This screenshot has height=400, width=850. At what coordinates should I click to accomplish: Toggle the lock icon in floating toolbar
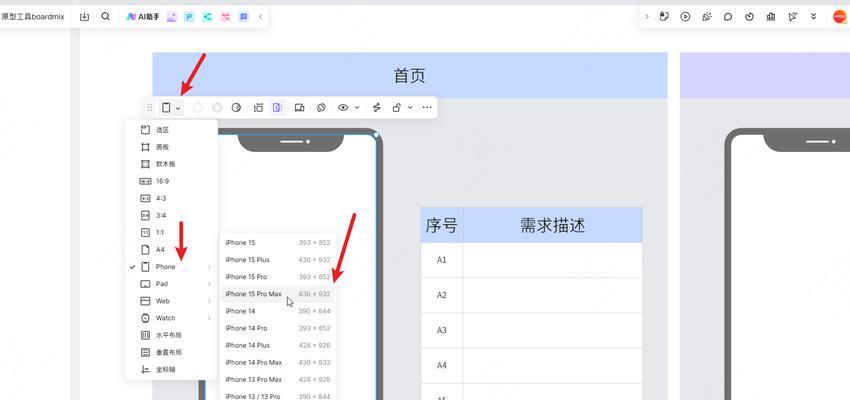(397, 108)
